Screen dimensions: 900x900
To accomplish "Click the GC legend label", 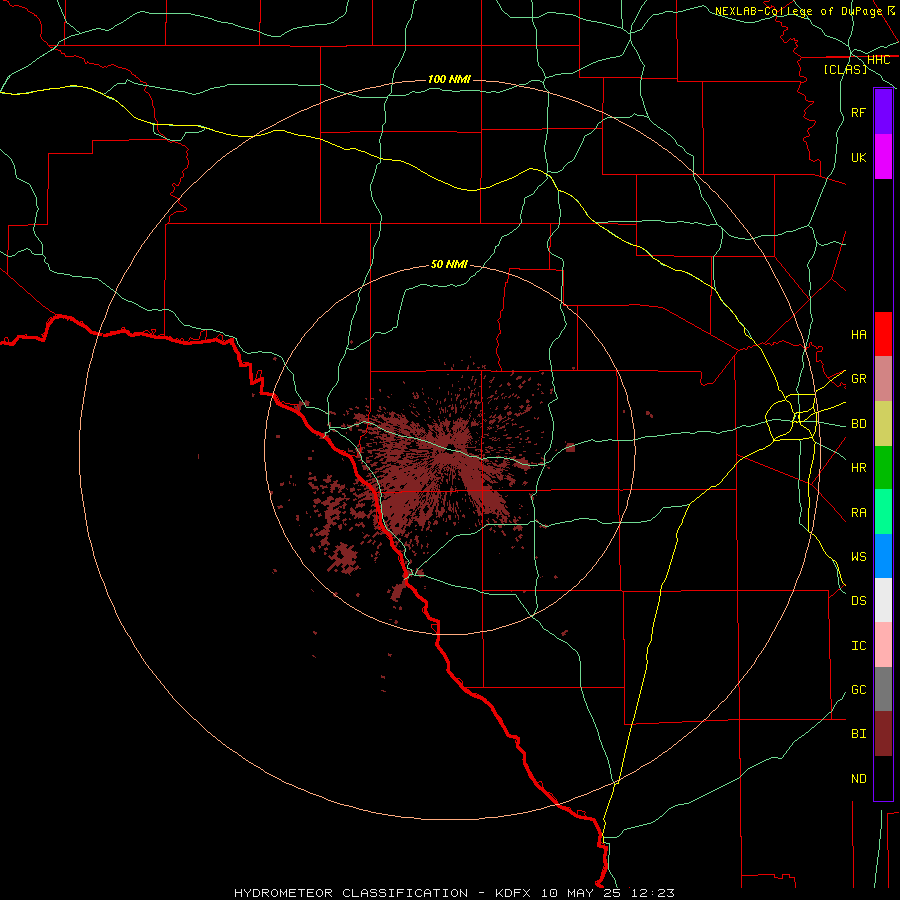I will coord(858,689).
